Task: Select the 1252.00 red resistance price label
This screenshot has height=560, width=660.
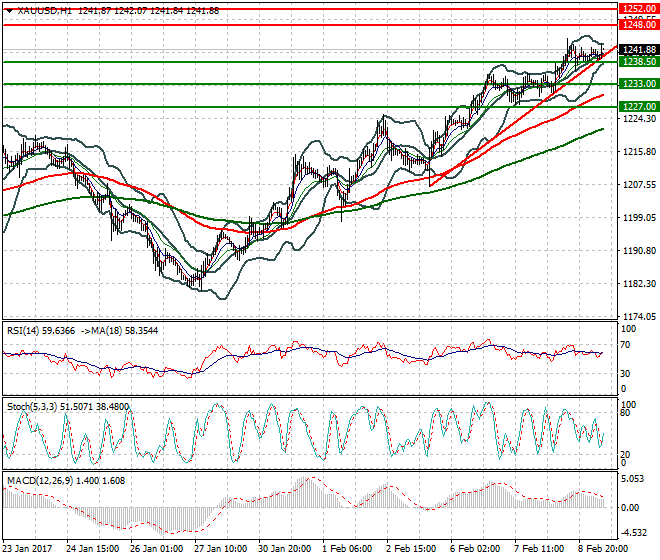Action: tap(639, 9)
